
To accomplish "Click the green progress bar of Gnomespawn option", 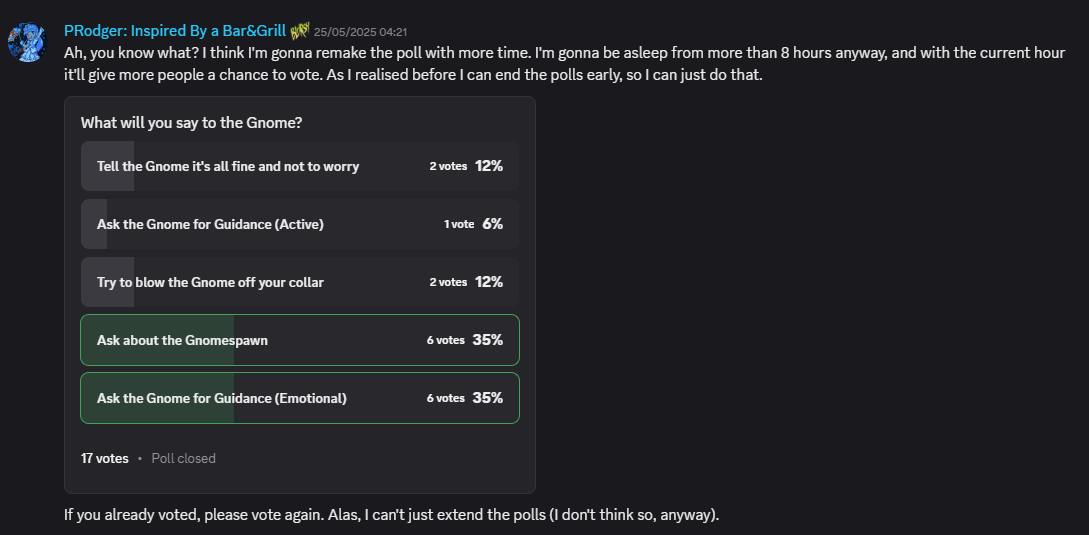I will (158, 340).
